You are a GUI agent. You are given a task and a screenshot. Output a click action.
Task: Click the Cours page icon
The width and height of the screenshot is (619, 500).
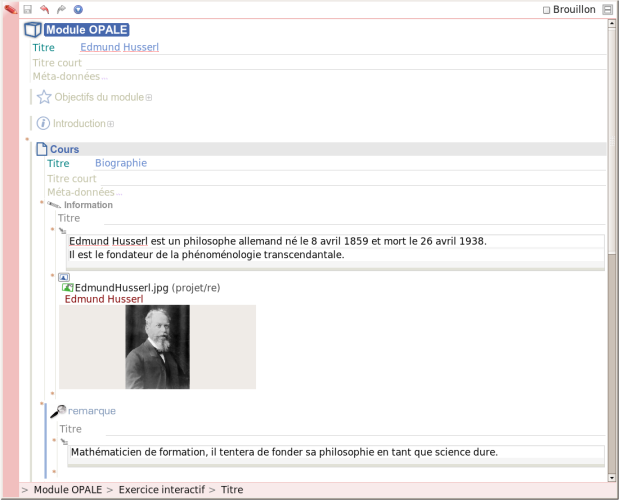pos(41,150)
